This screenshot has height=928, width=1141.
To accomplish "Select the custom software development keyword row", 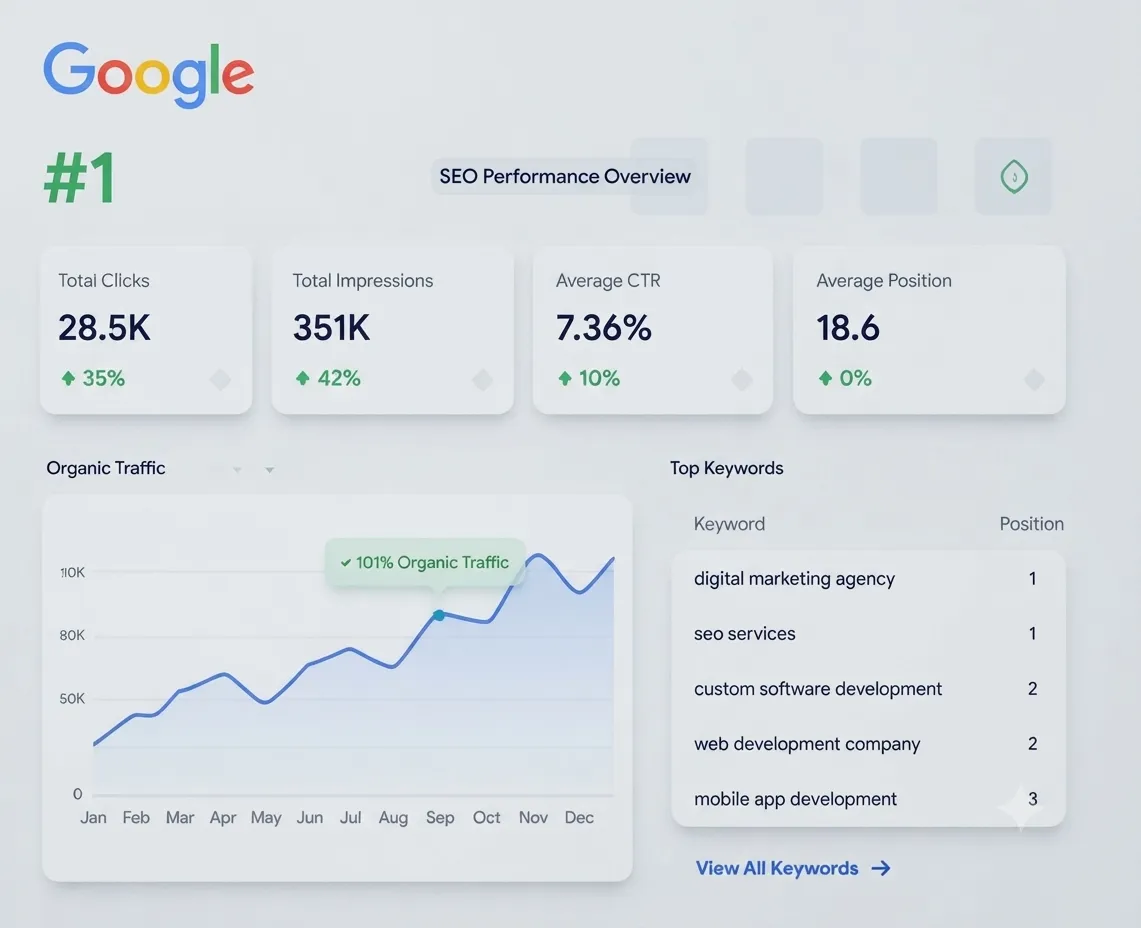I will [868, 689].
